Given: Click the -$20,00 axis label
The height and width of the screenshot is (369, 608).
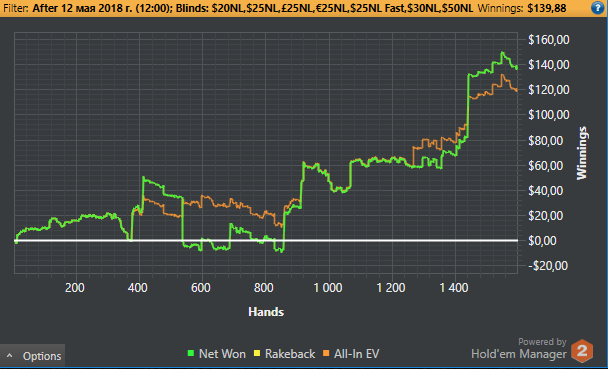Looking at the screenshot, I should point(548,266).
